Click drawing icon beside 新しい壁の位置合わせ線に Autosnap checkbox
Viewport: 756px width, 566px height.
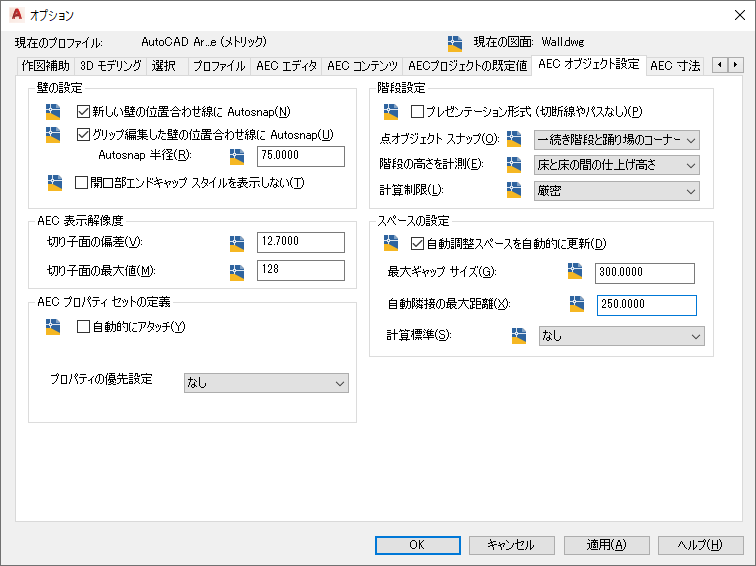53,112
